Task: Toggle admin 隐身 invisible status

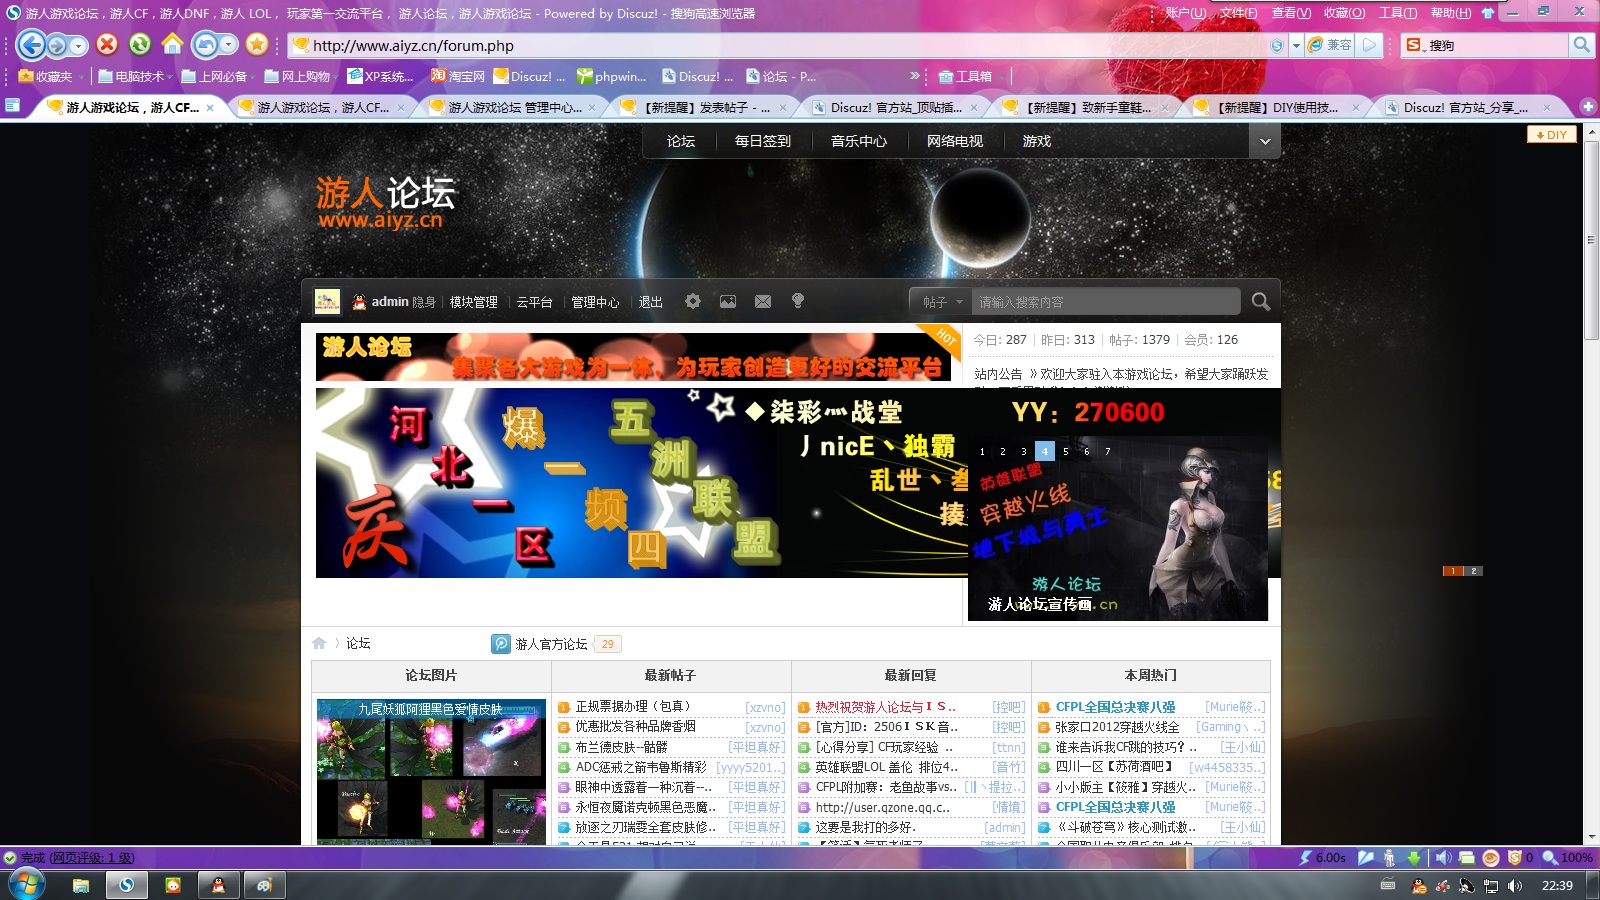Action: click(x=424, y=302)
